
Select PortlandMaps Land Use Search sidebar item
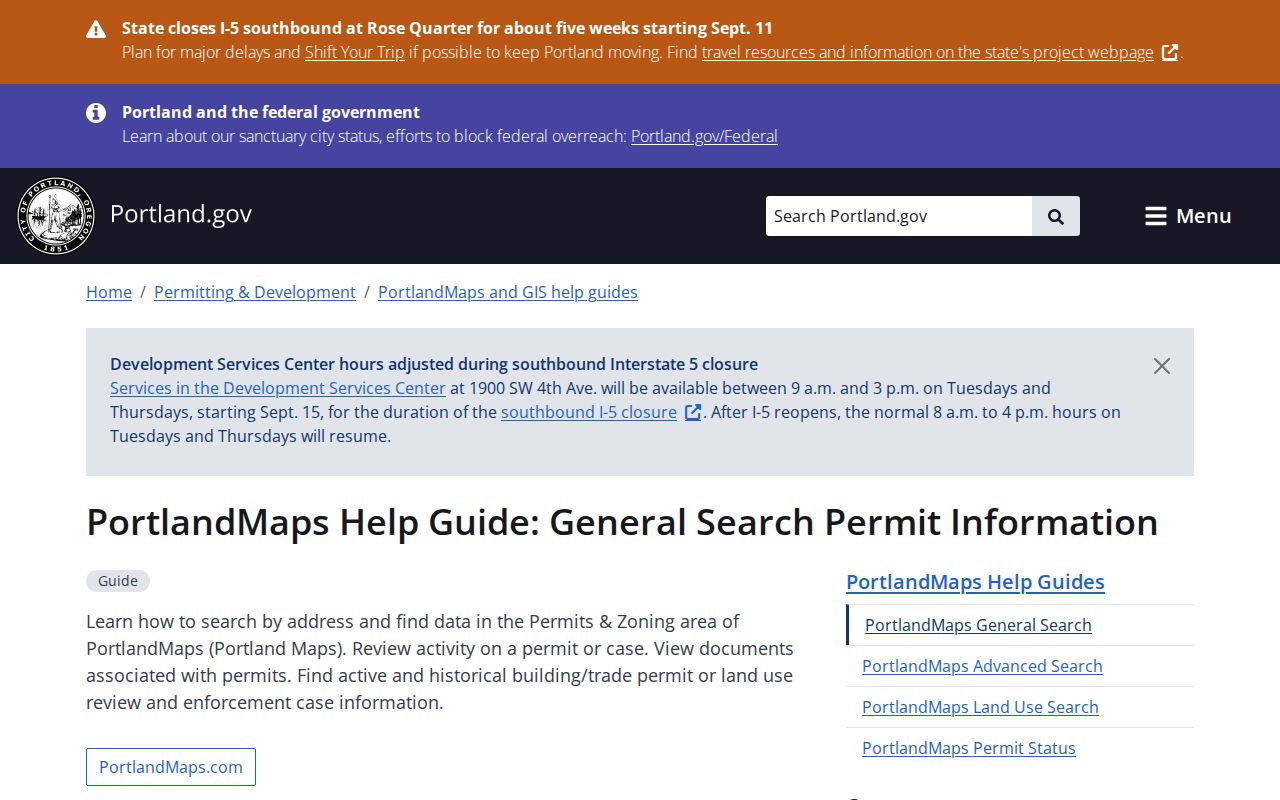tap(980, 707)
